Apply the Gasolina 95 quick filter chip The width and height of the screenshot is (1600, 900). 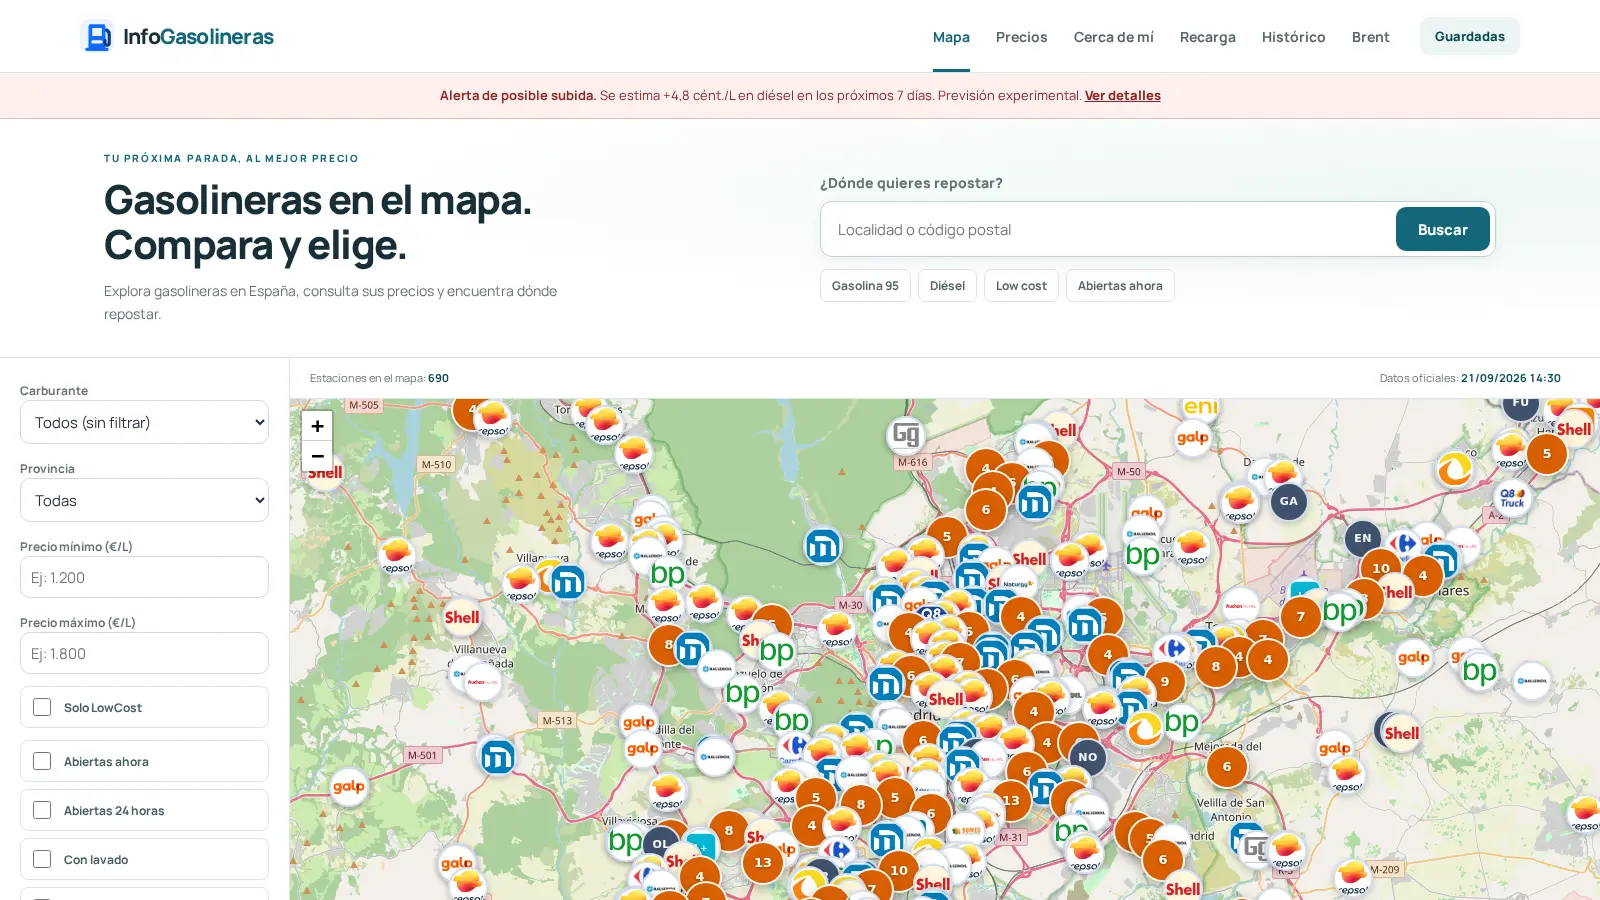[865, 285]
